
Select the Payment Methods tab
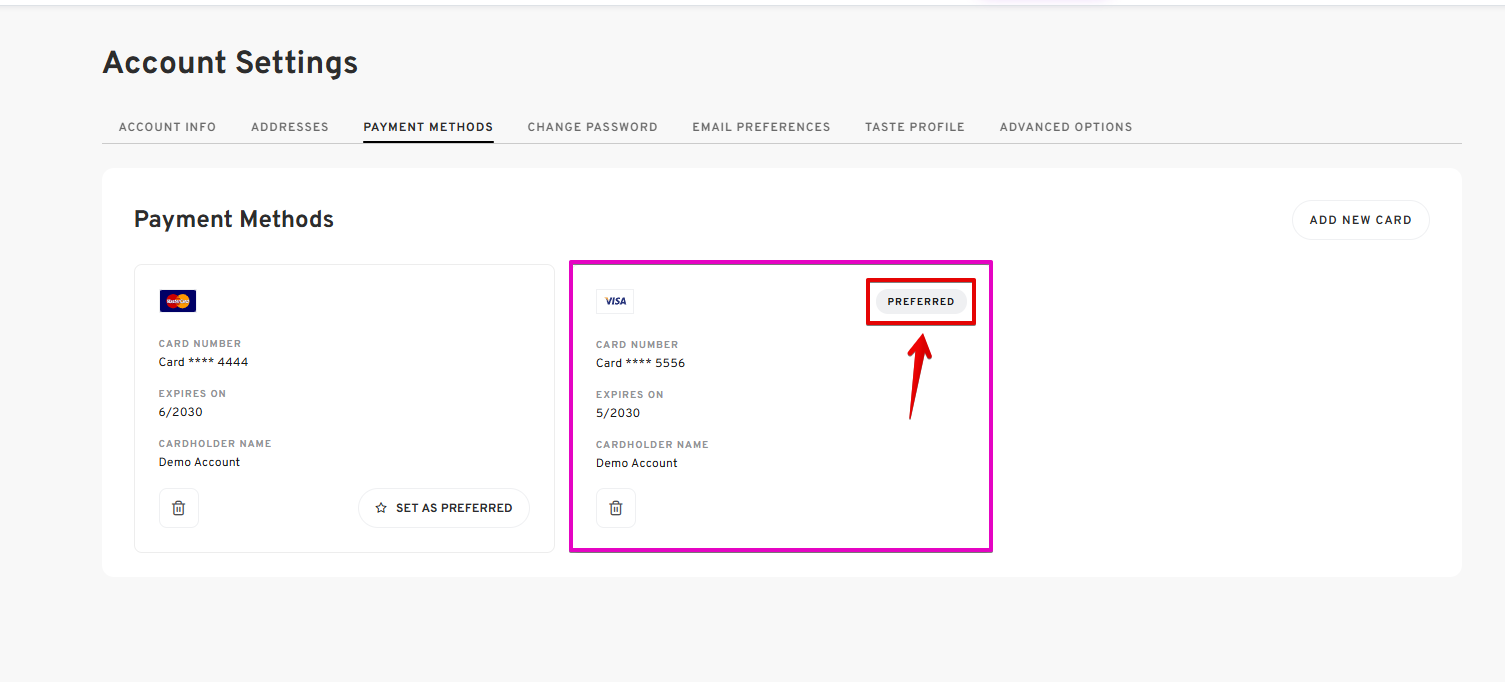tap(428, 127)
